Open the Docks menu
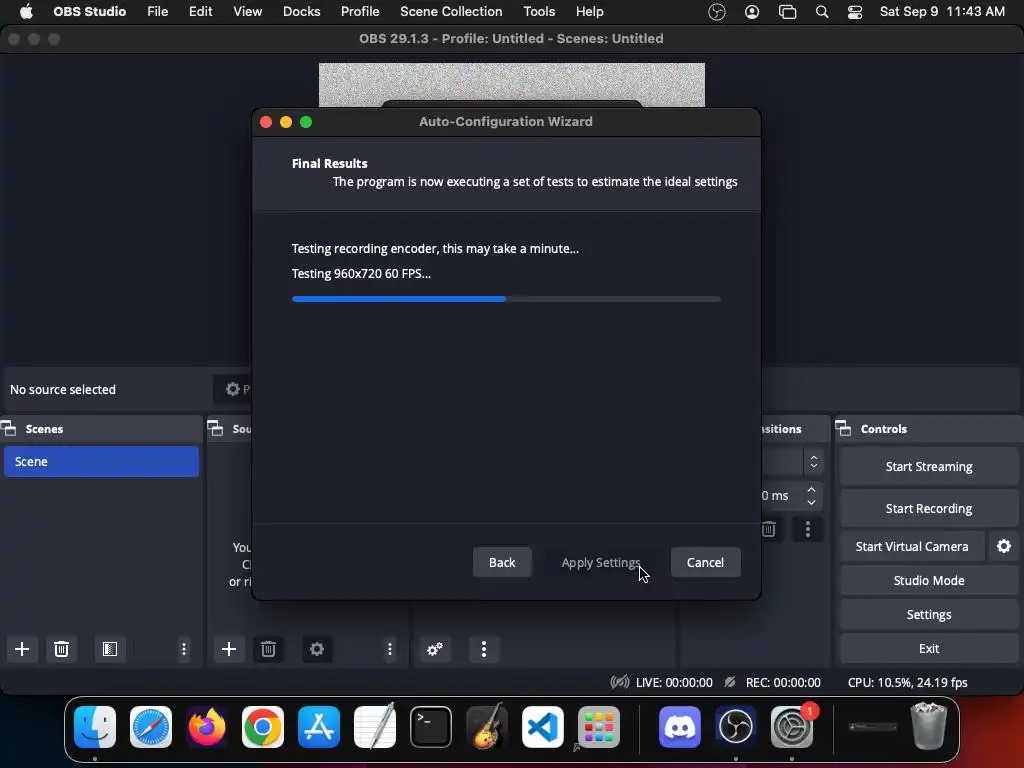 301,12
